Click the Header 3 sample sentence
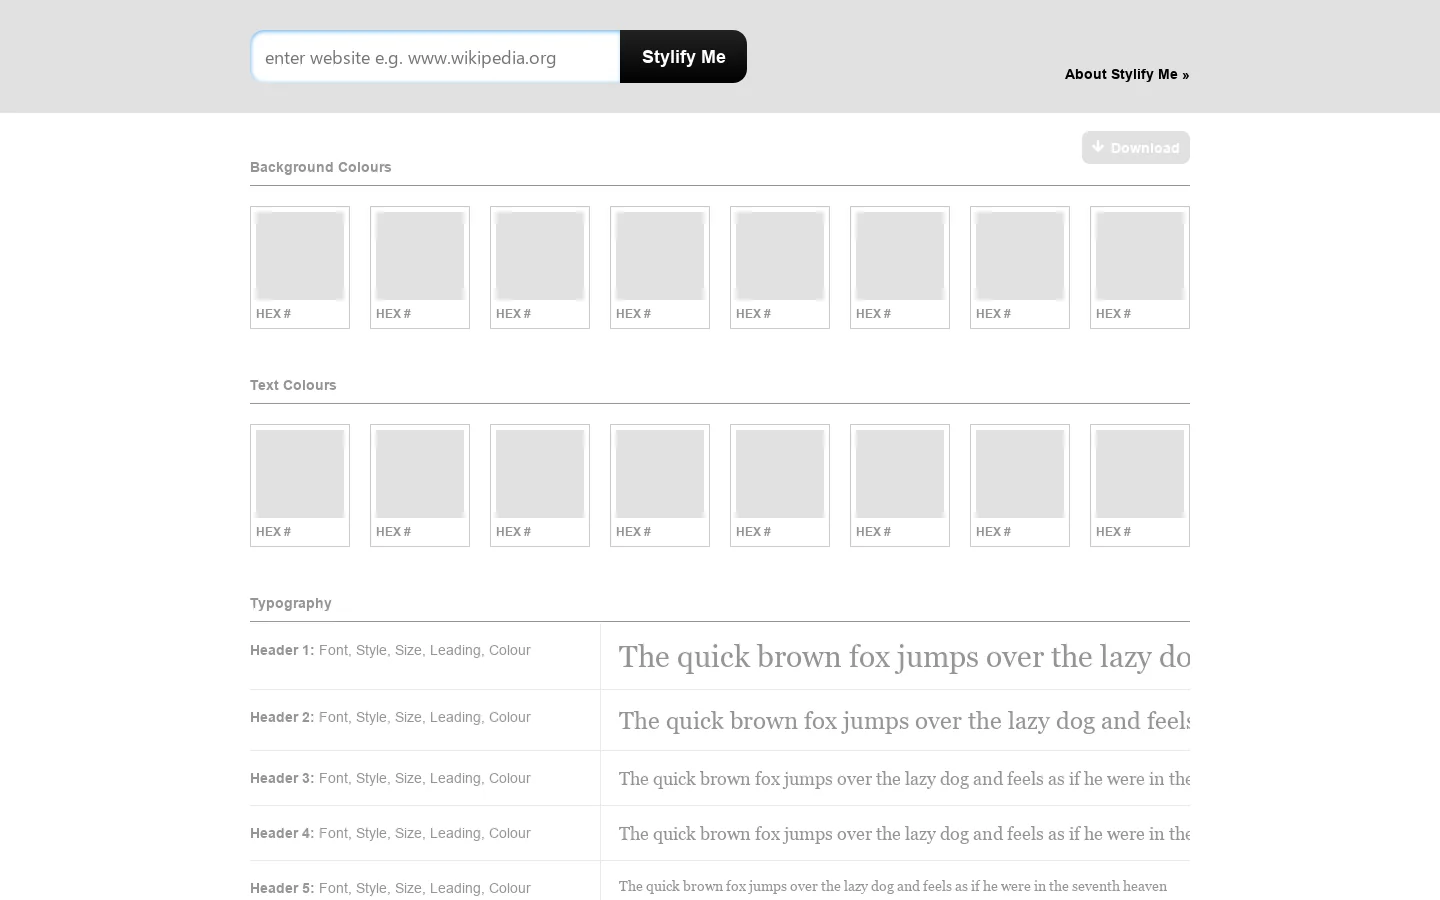 pyautogui.click(x=904, y=779)
